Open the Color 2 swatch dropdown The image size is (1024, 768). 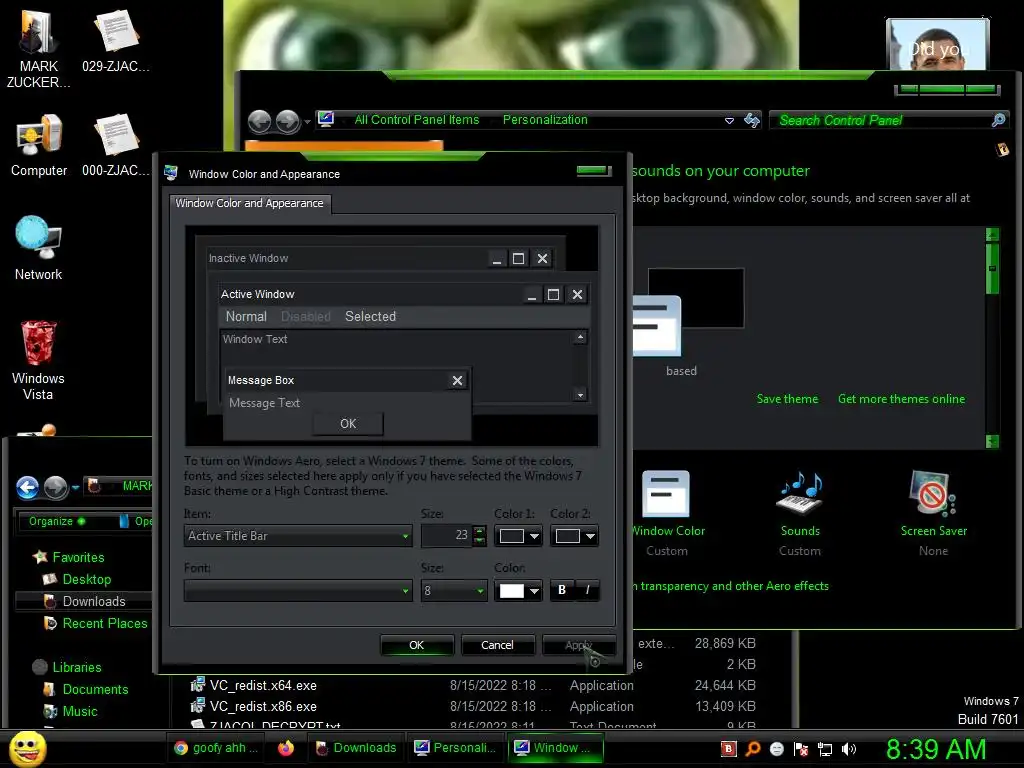tap(574, 536)
